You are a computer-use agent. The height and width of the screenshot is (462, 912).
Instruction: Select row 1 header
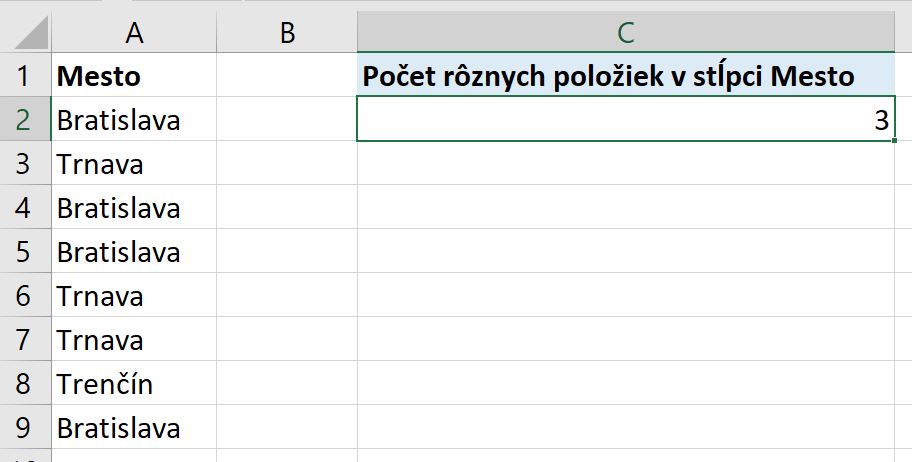[x=25, y=75]
